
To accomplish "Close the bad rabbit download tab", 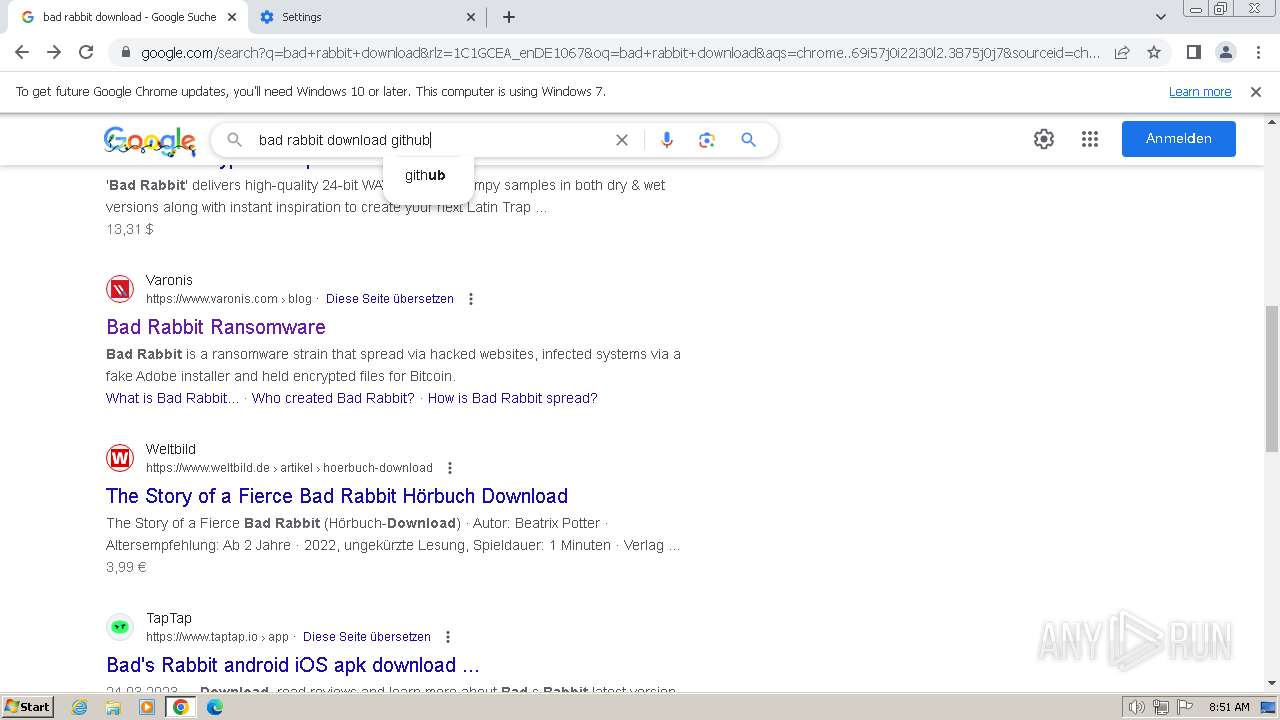I will pos(232,17).
